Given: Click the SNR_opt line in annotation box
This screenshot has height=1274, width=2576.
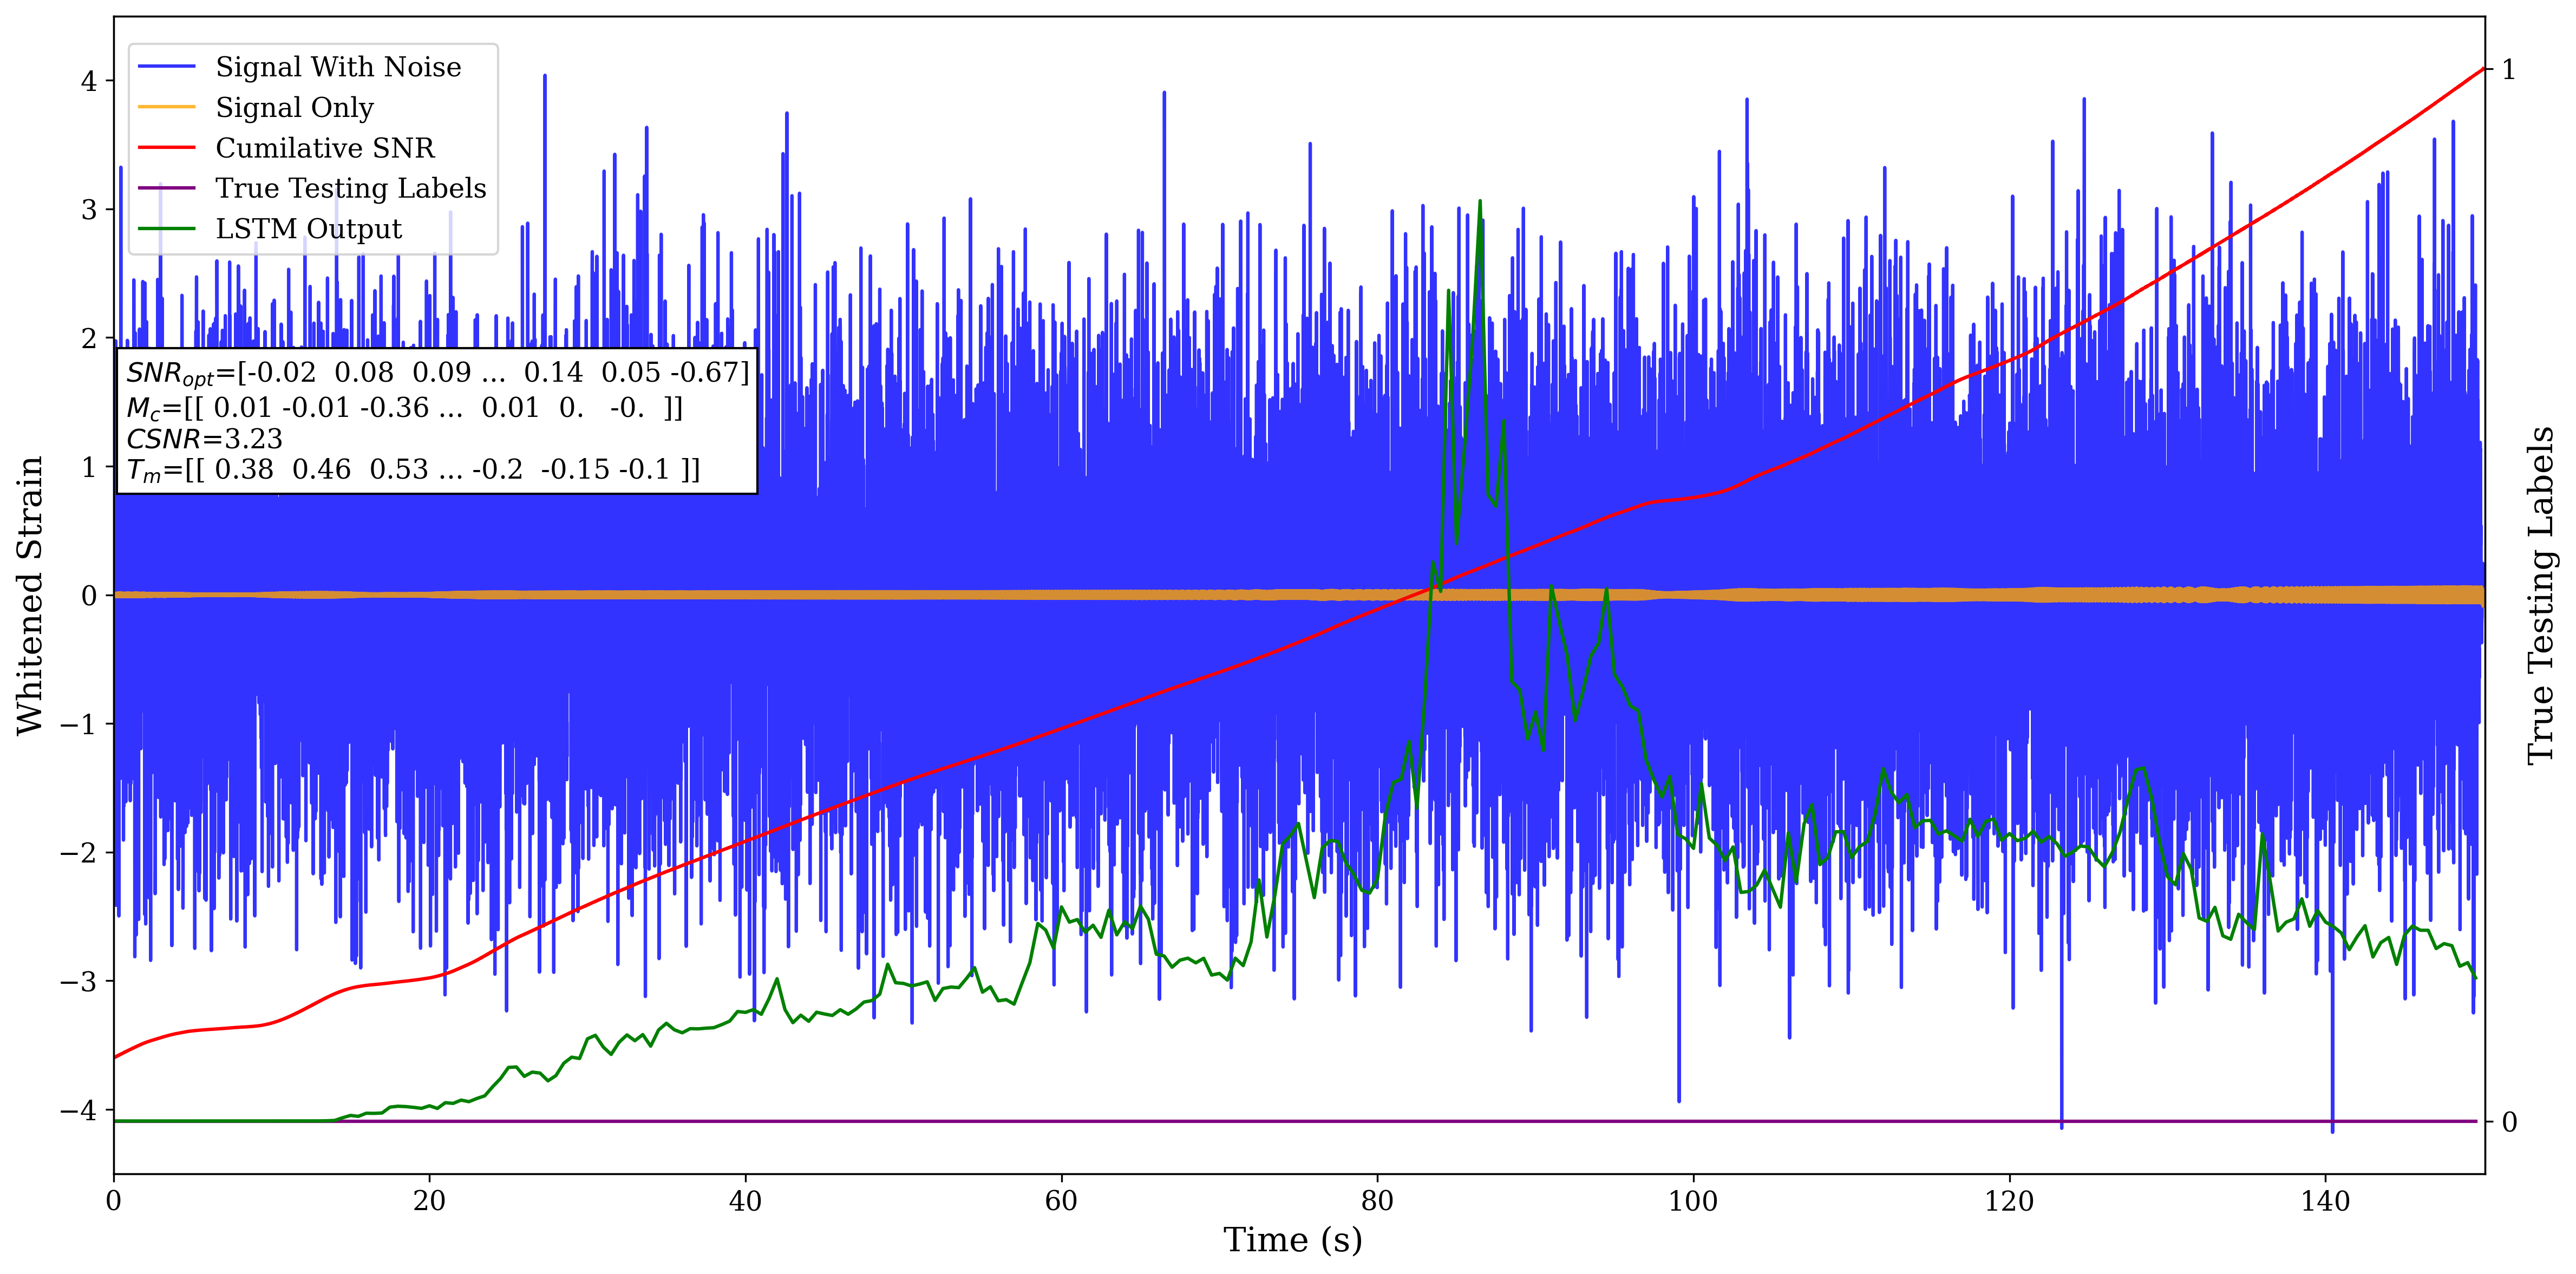Looking at the screenshot, I should 437,373.
